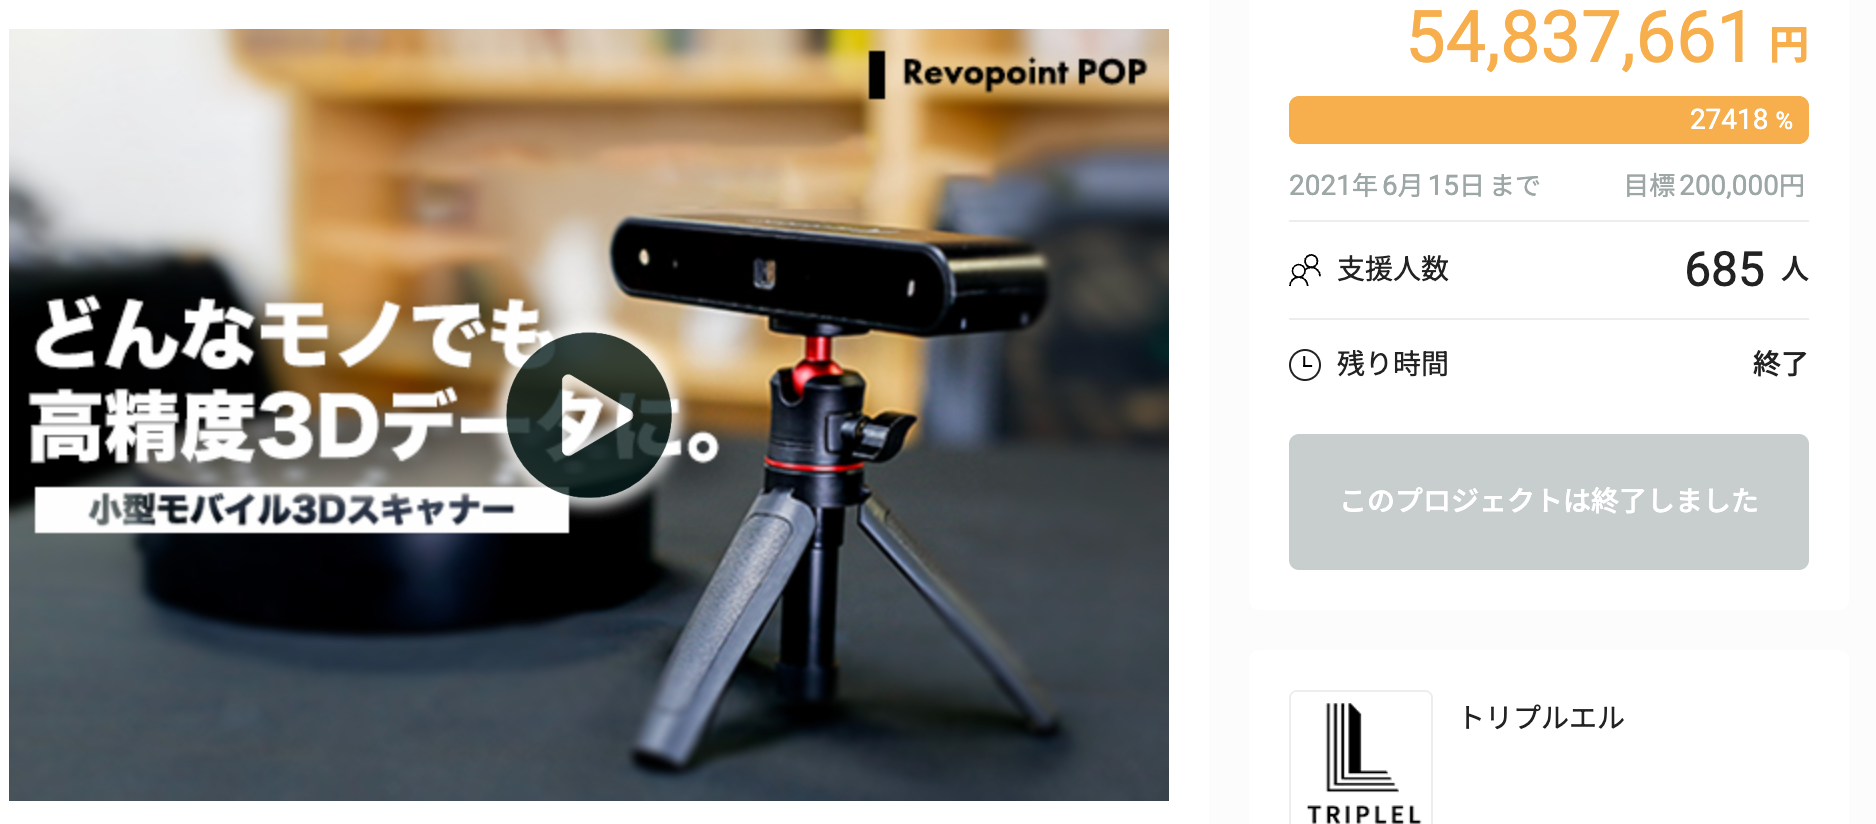Click the 小型モバイル3Dスキャナー banner in the thumbnail
Screen dimensions: 1876x824
pyautogui.click(x=302, y=509)
